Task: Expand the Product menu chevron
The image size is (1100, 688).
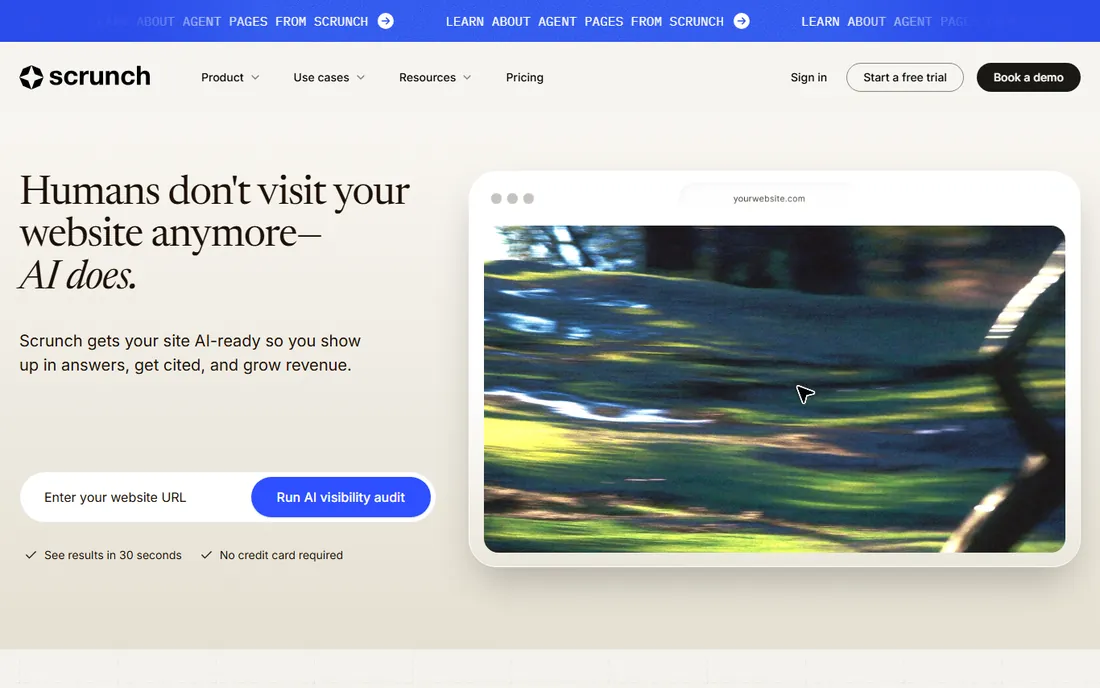Action: pyautogui.click(x=255, y=78)
